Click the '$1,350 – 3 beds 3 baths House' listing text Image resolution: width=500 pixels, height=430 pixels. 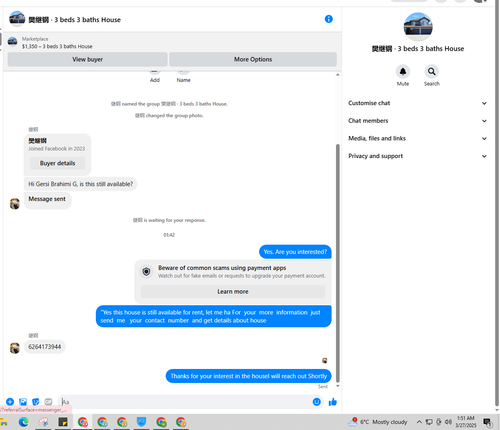click(57, 46)
